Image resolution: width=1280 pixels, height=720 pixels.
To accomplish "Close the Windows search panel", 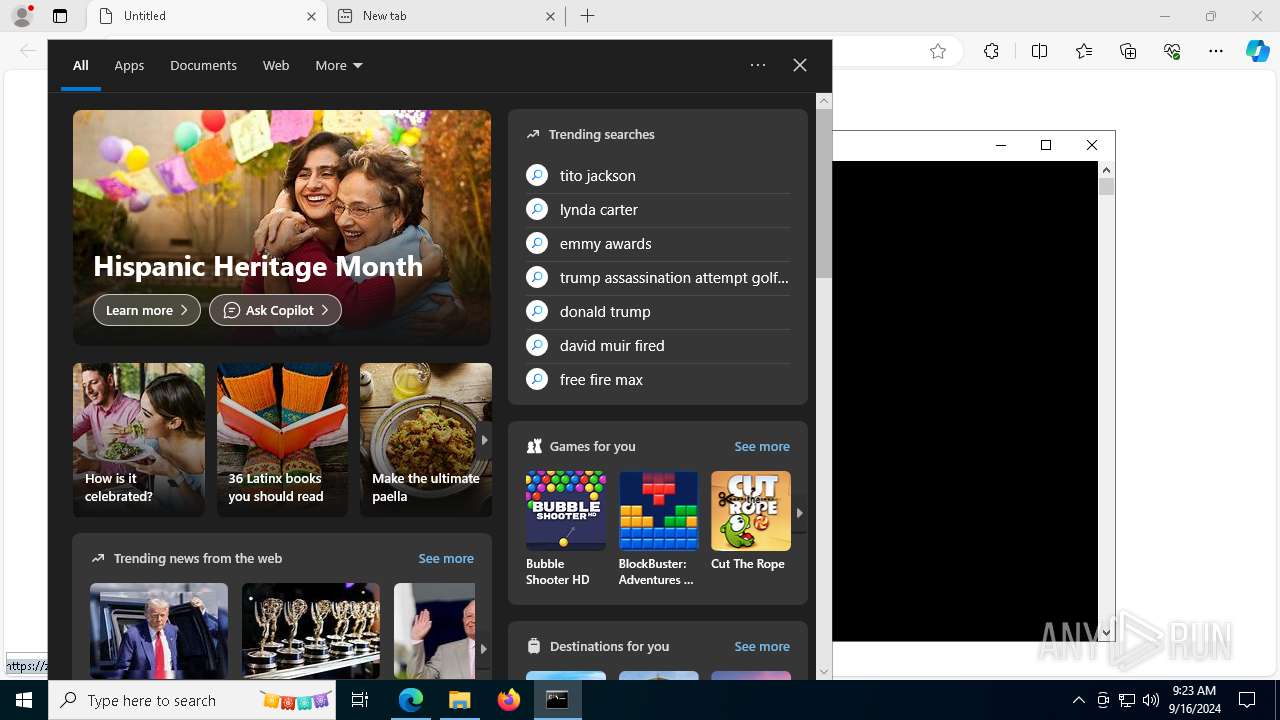I will coord(800,65).
